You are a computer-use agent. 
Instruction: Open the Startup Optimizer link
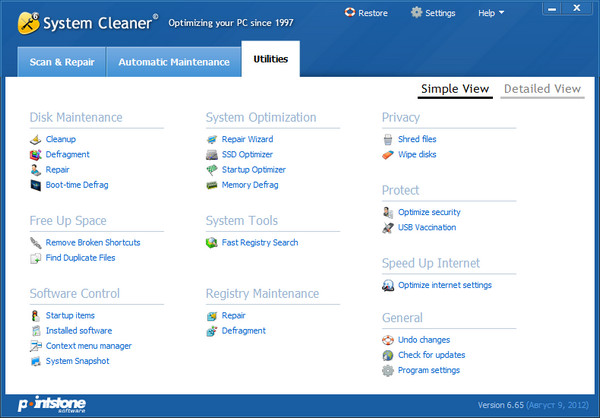pos(253,170)
